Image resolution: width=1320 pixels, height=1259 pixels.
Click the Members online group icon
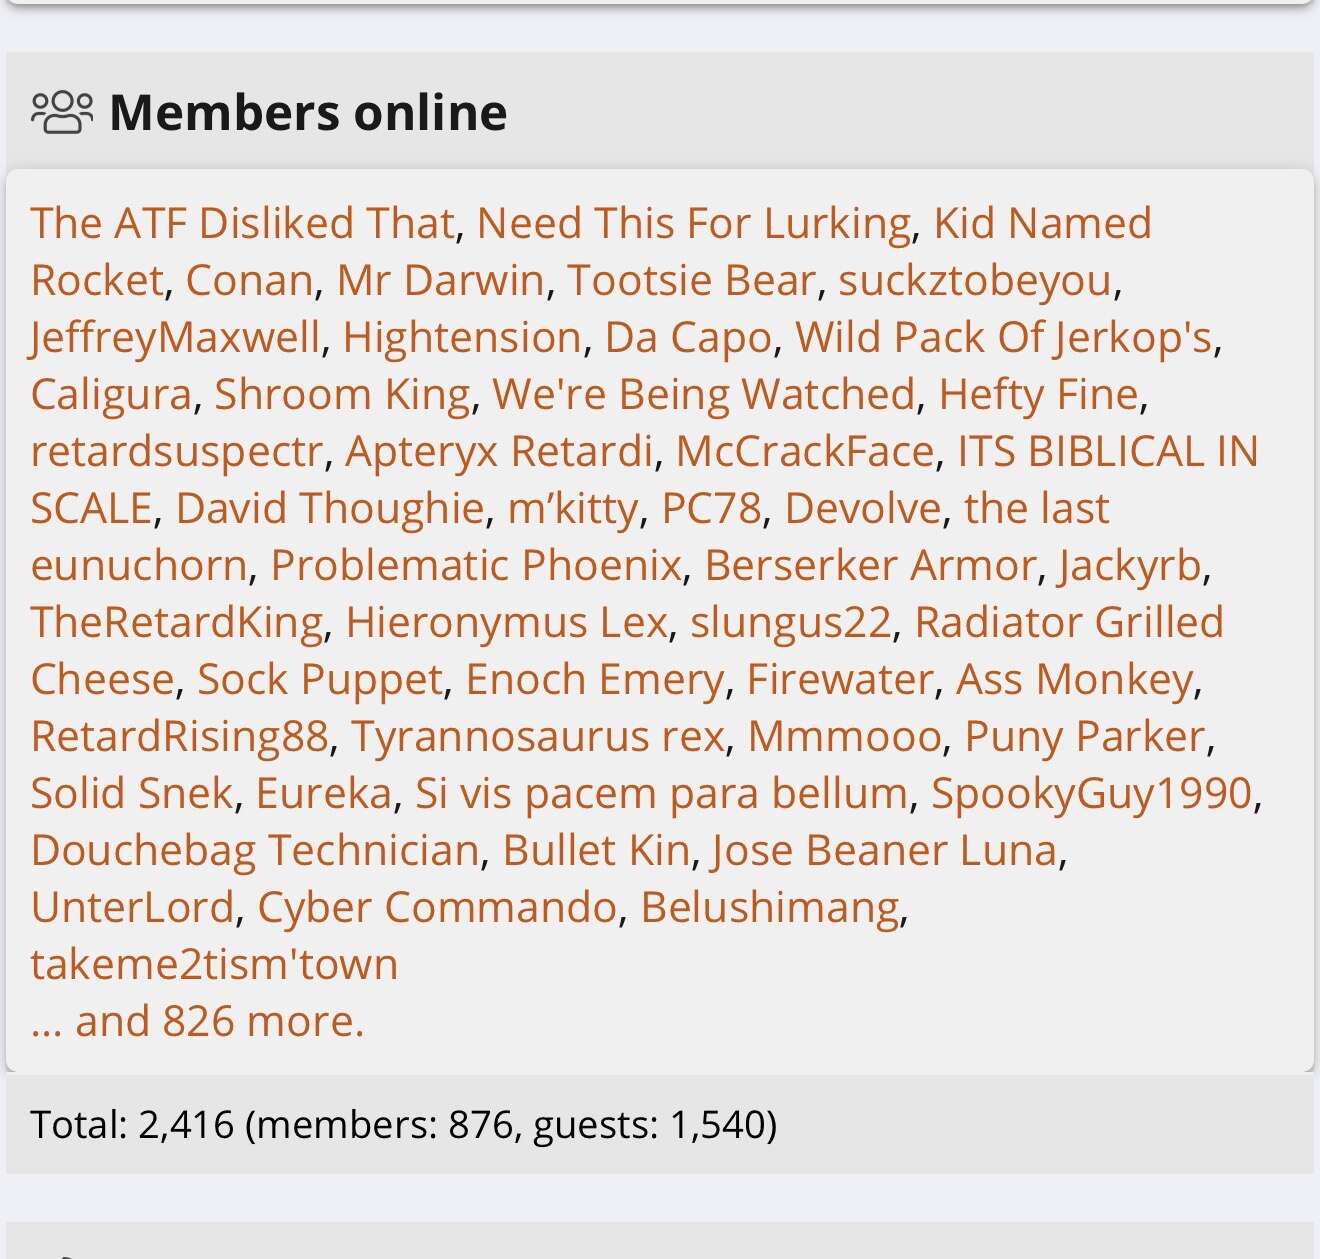tap(62, 112)
